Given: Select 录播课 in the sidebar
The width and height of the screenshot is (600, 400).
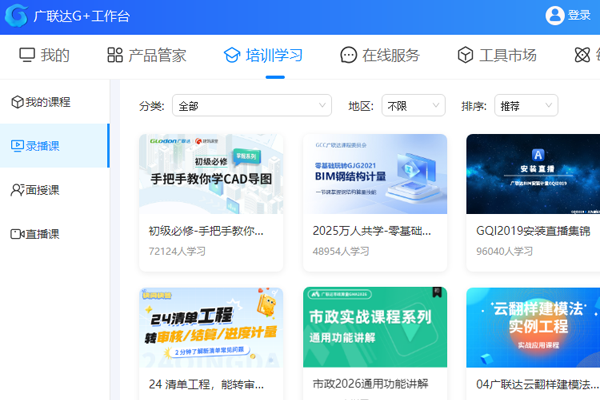Looking at the screenshot, I should tap(55, 146).
